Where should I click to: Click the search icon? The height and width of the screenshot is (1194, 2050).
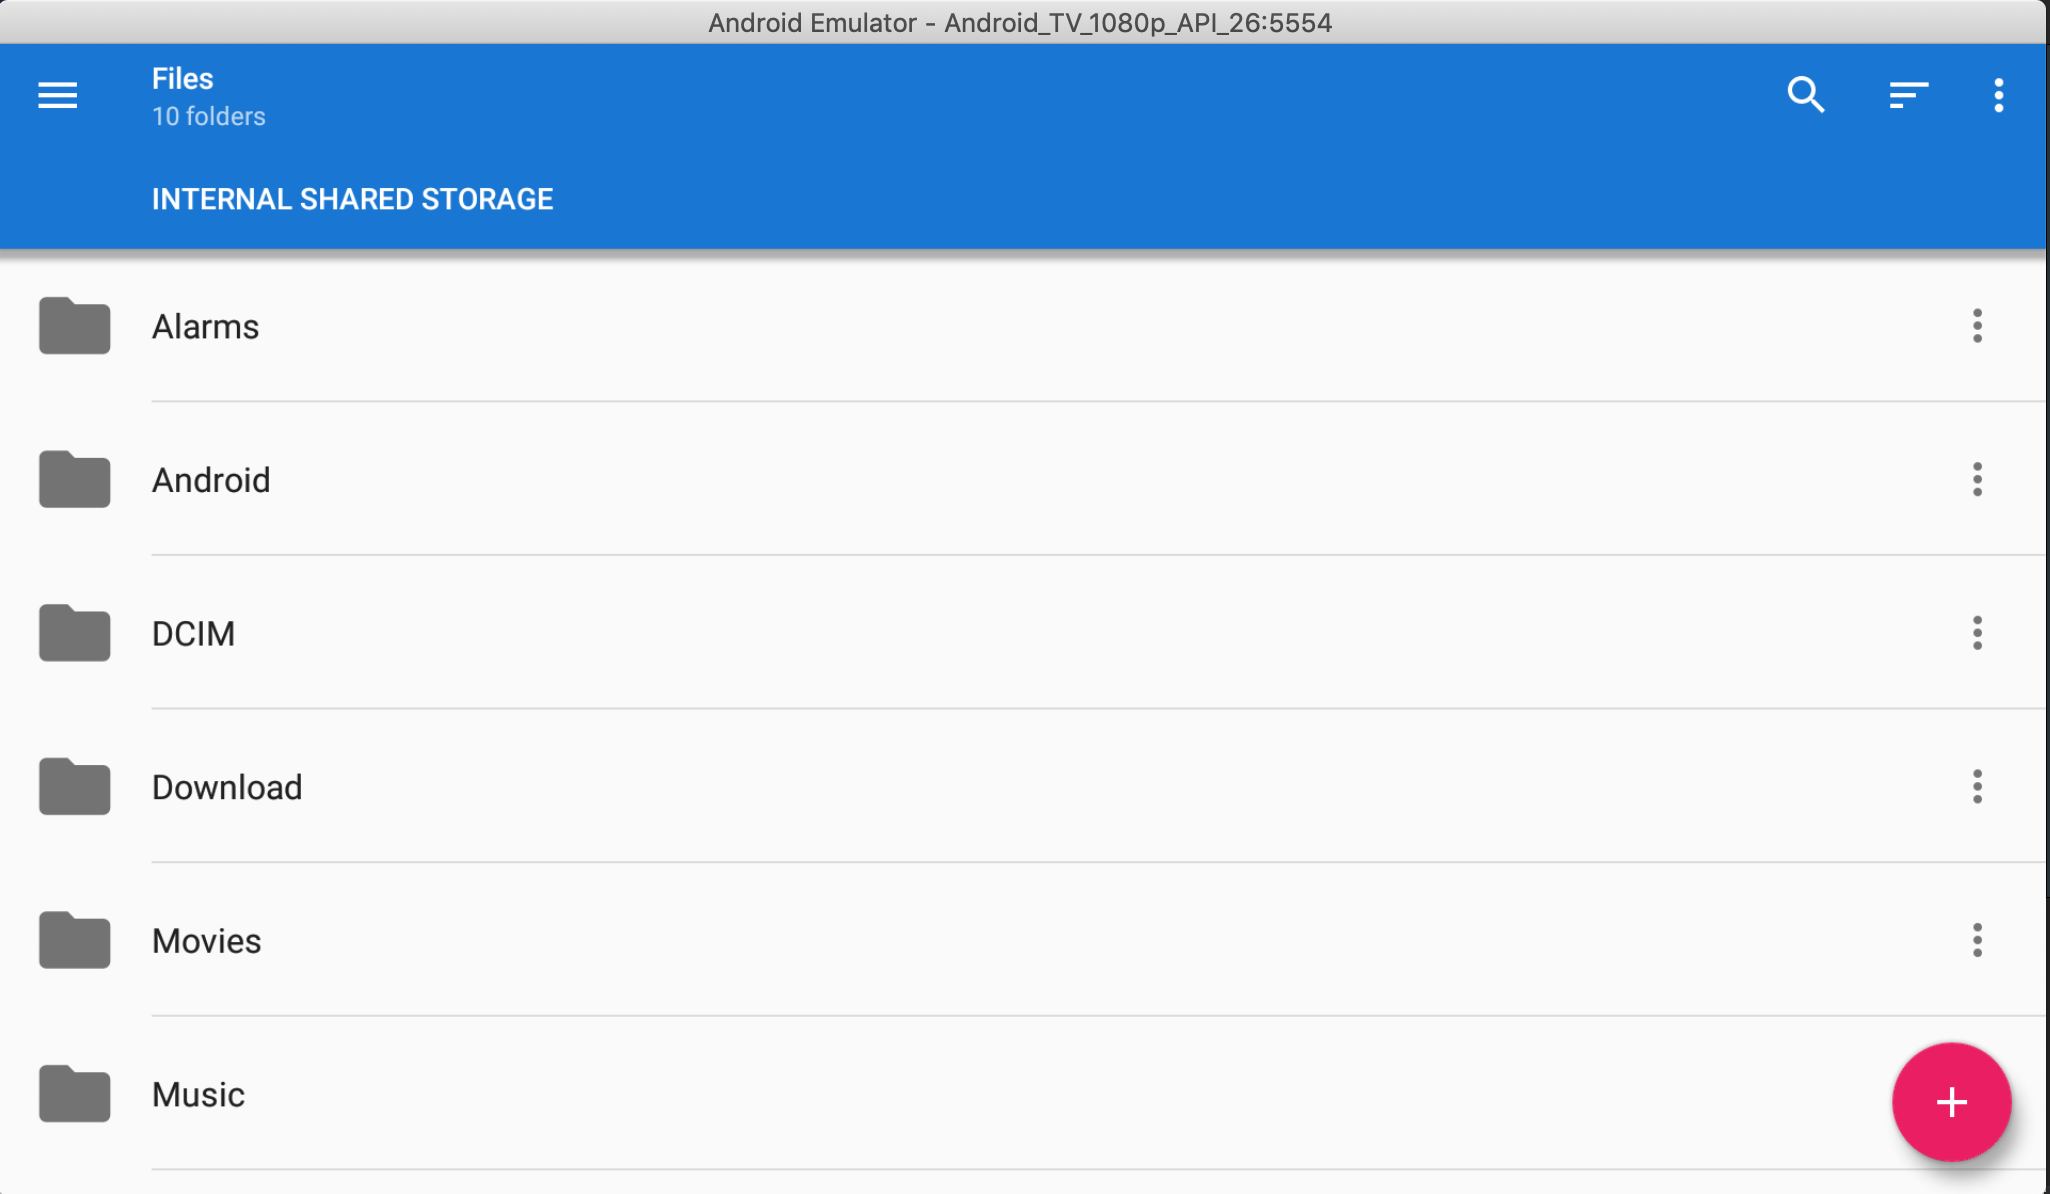pos(1806,94)
